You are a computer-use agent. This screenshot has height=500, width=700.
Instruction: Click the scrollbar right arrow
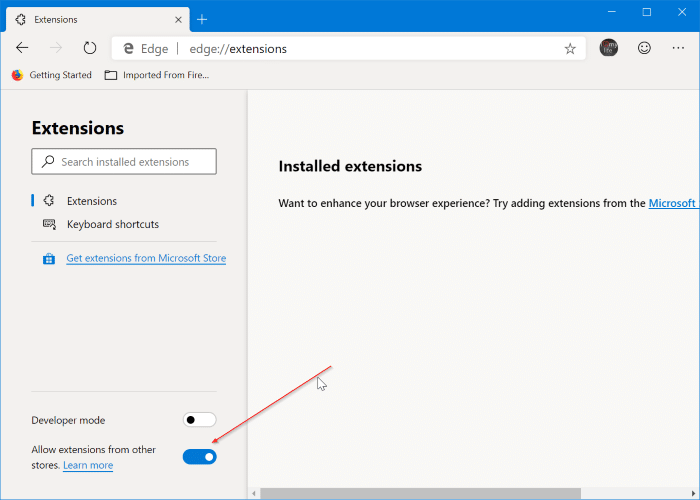[693, 493]
